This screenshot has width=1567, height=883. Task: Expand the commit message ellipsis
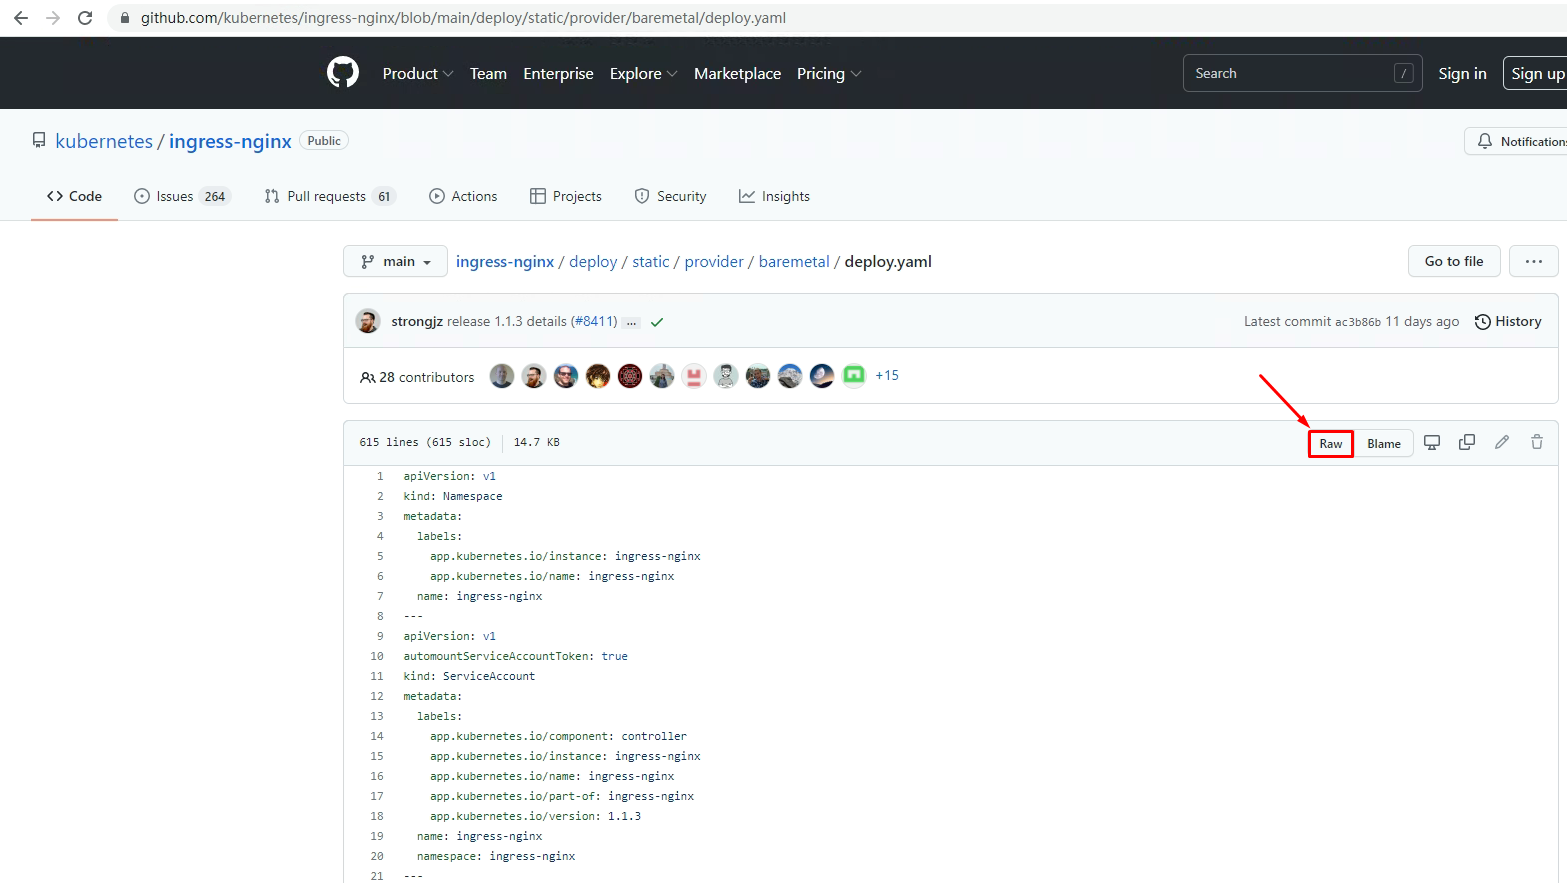[631, 322]
